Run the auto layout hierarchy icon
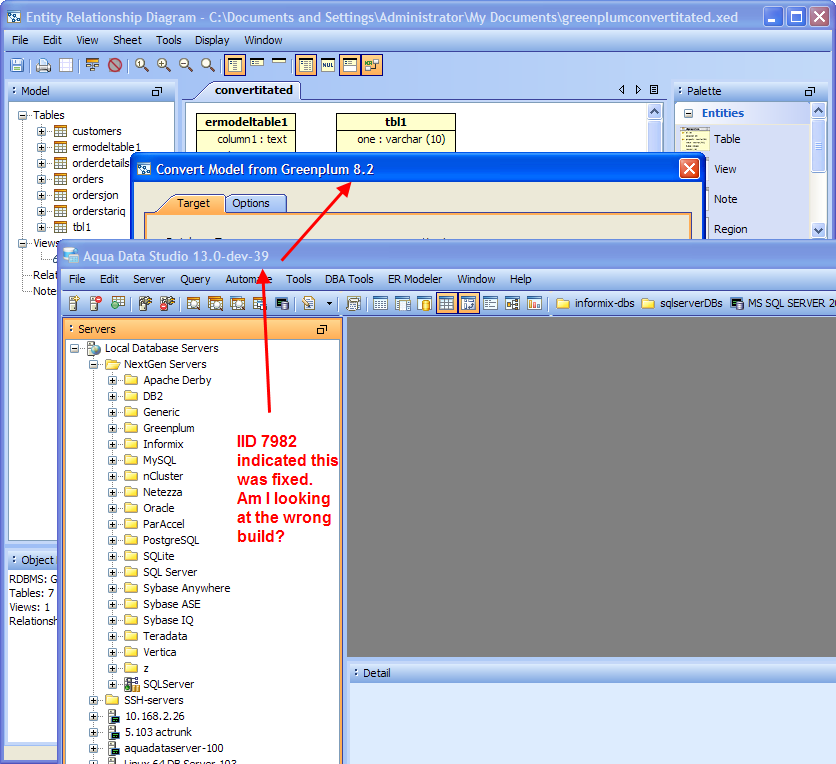Screen dimensions: 836x764 click(92, 65)
